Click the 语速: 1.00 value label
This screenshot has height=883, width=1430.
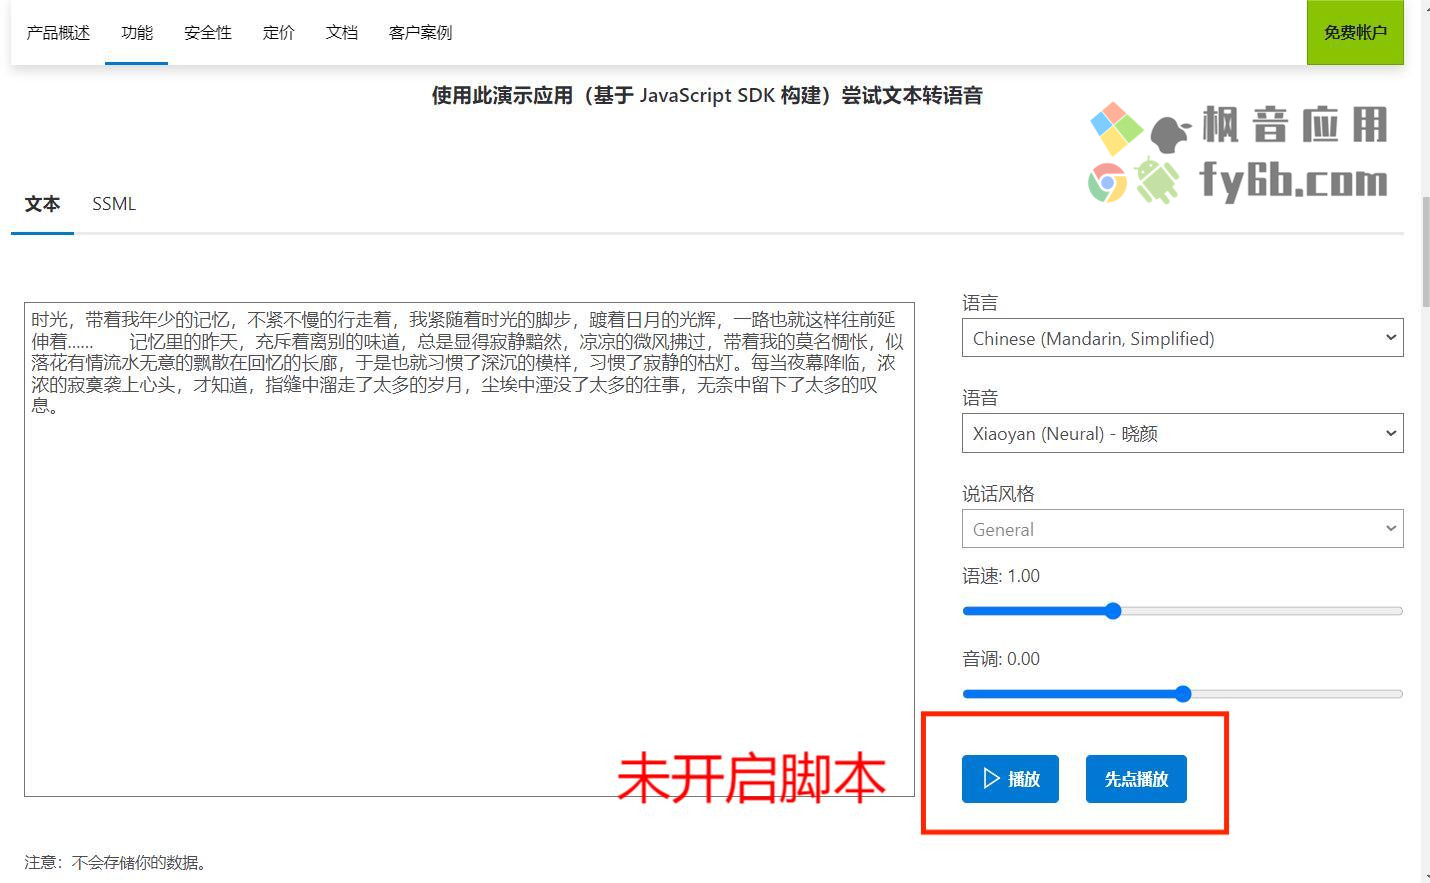1001,576
